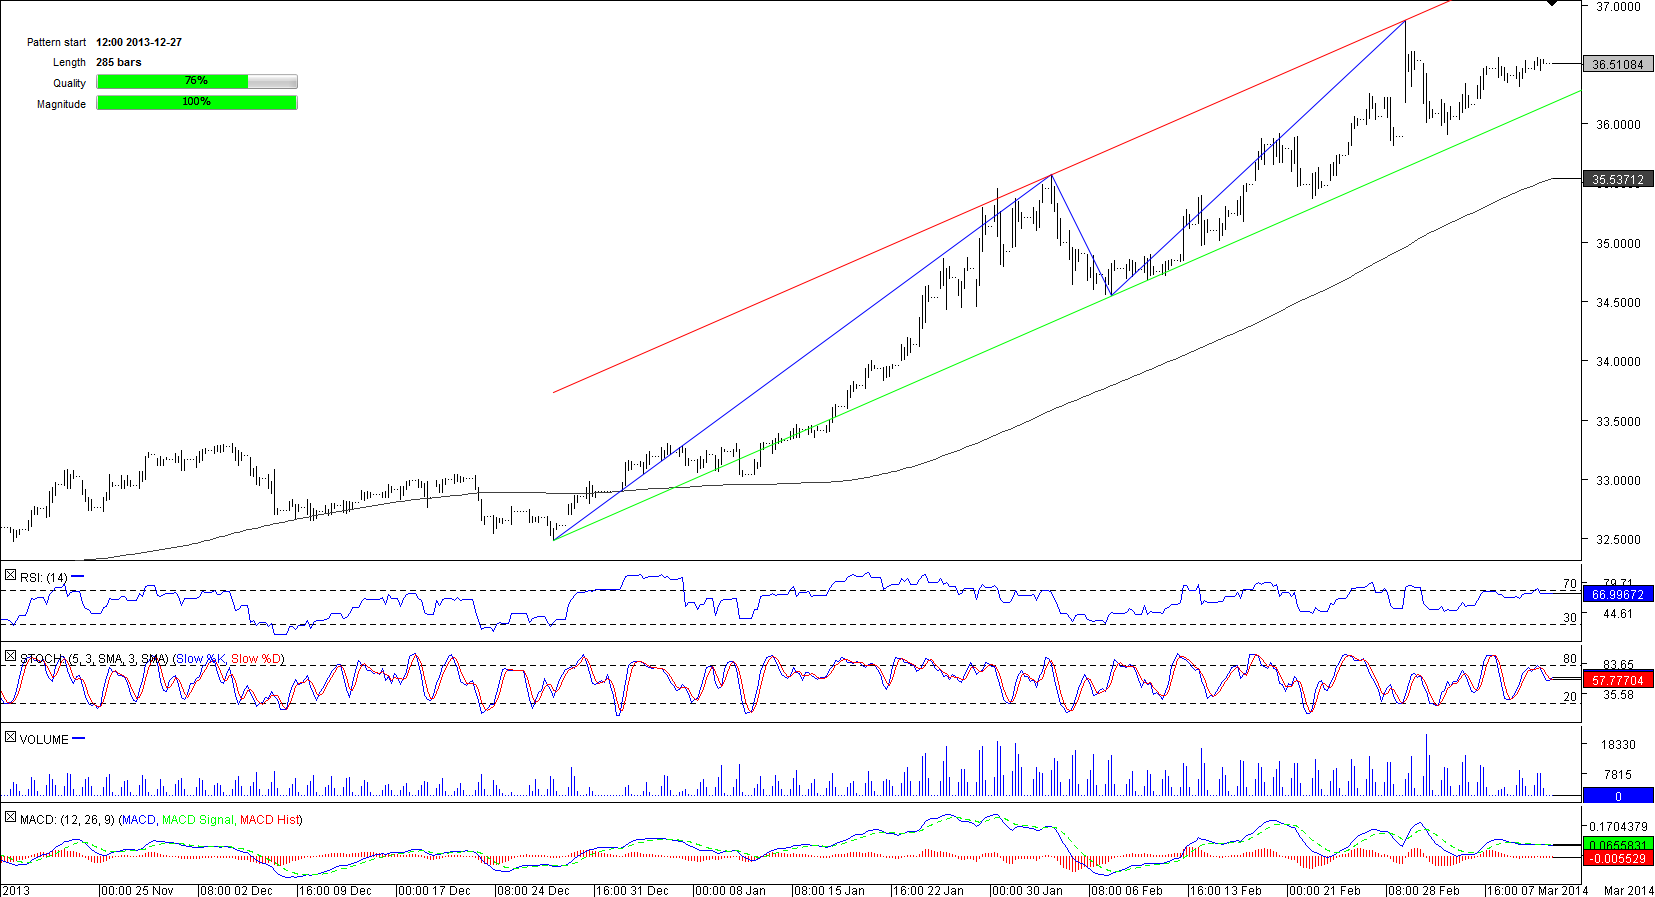The height and width of the screenshot is (897, 1655).
Task: Click the STOCH indicator title label
Action: click(94, 659)
